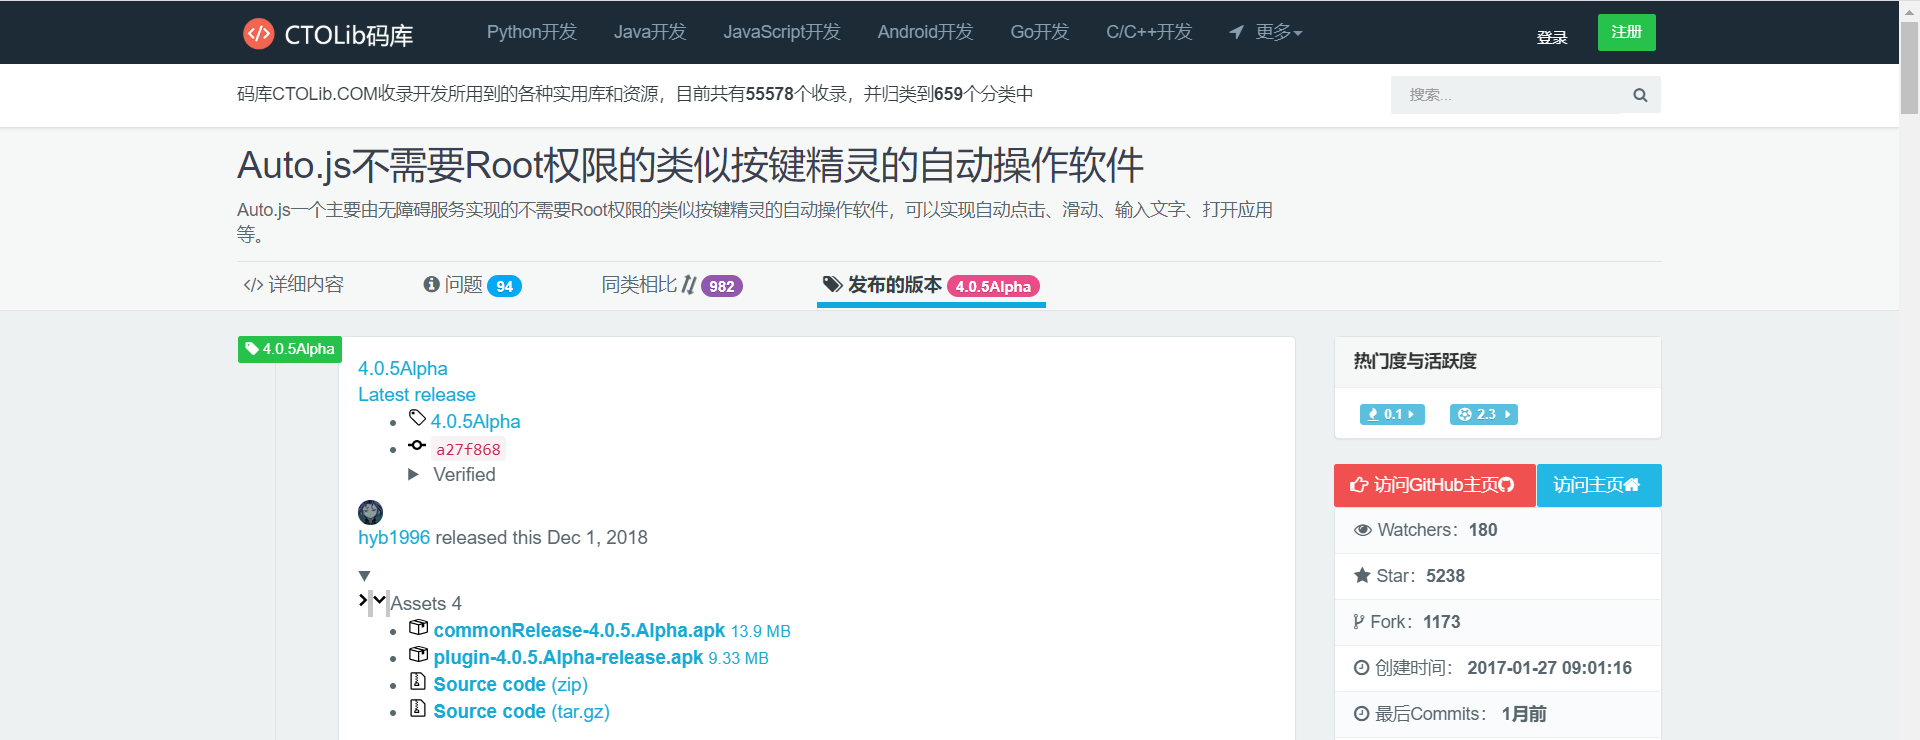Viewport: 1920px width, 740px height.
Task: Click the file icon for Source code tar.gz
Action: (x=418, y=709)
